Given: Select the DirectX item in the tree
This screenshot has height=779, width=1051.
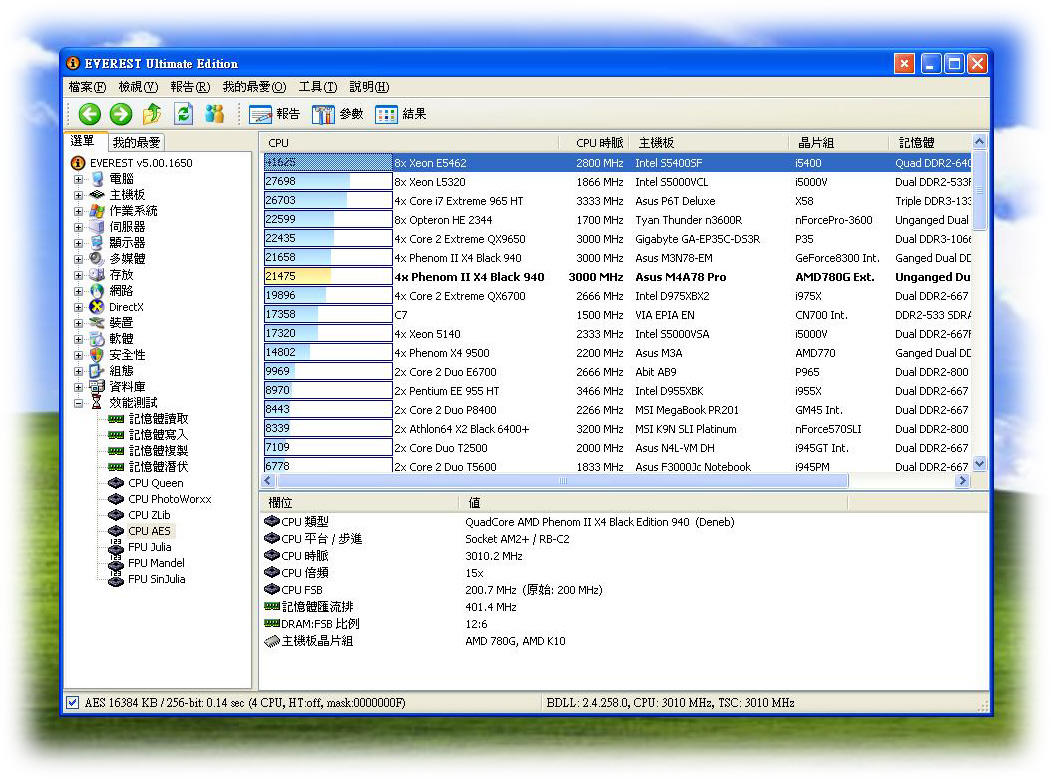Looking at the screenshot, I should [126, 307].
